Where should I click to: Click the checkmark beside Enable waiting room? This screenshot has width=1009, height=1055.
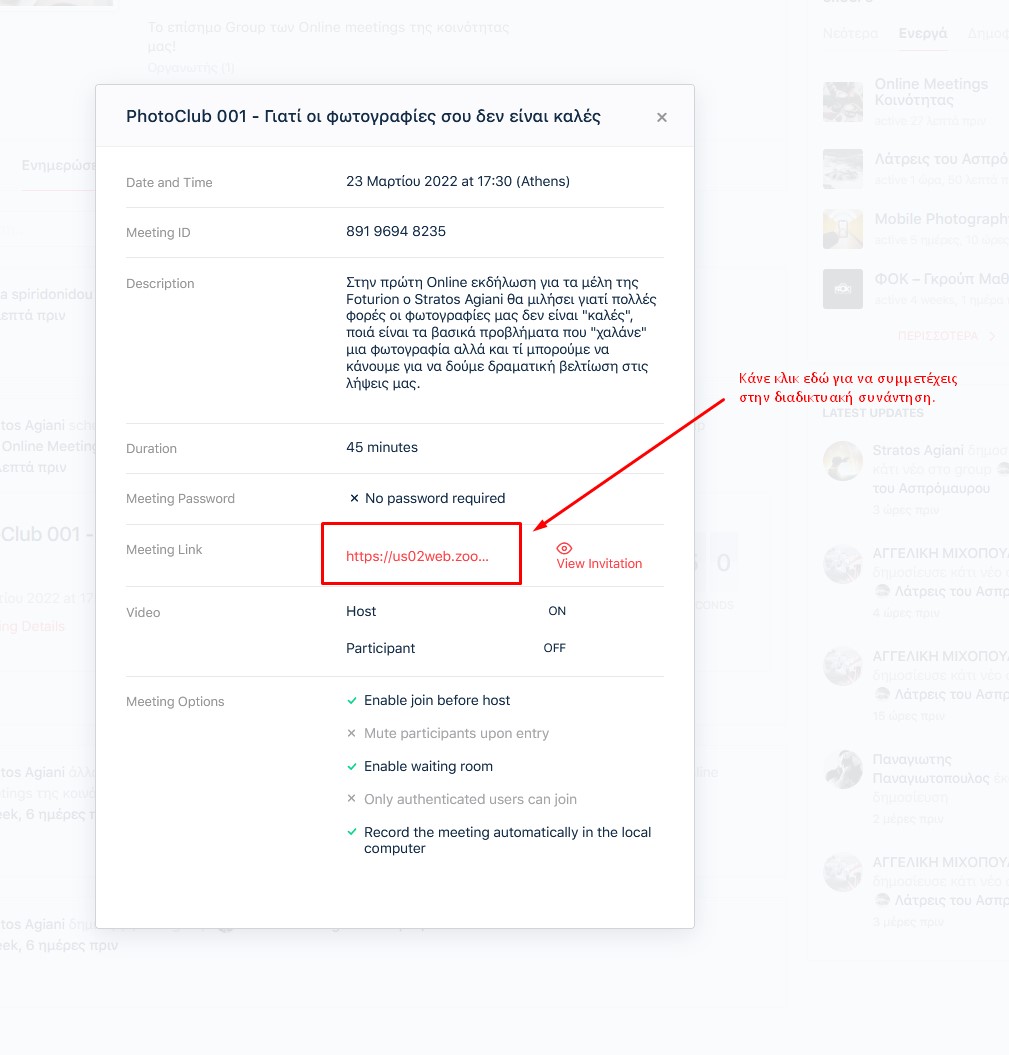tap(351, 767)
